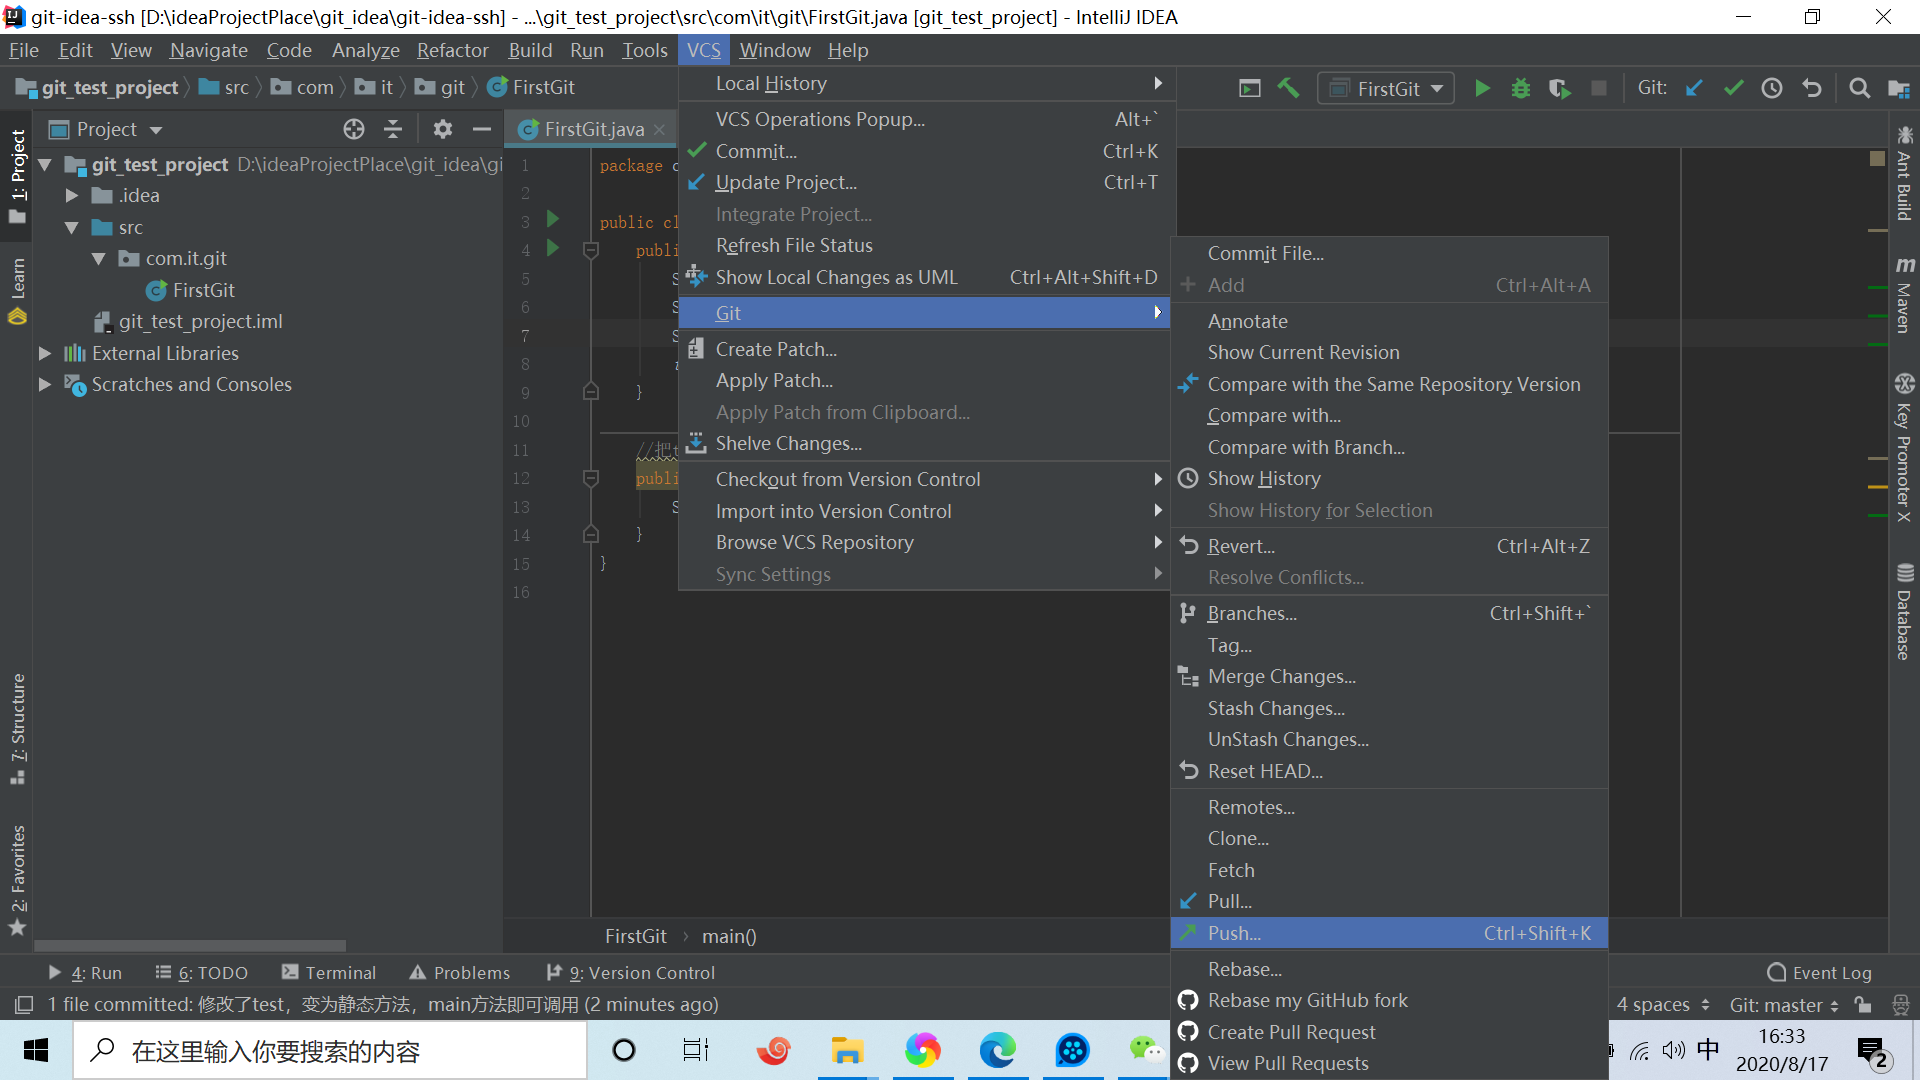The image size is (1920, 1080).
Task: Run with Coverage shield icon
Action: click(x=1559, y=88)
